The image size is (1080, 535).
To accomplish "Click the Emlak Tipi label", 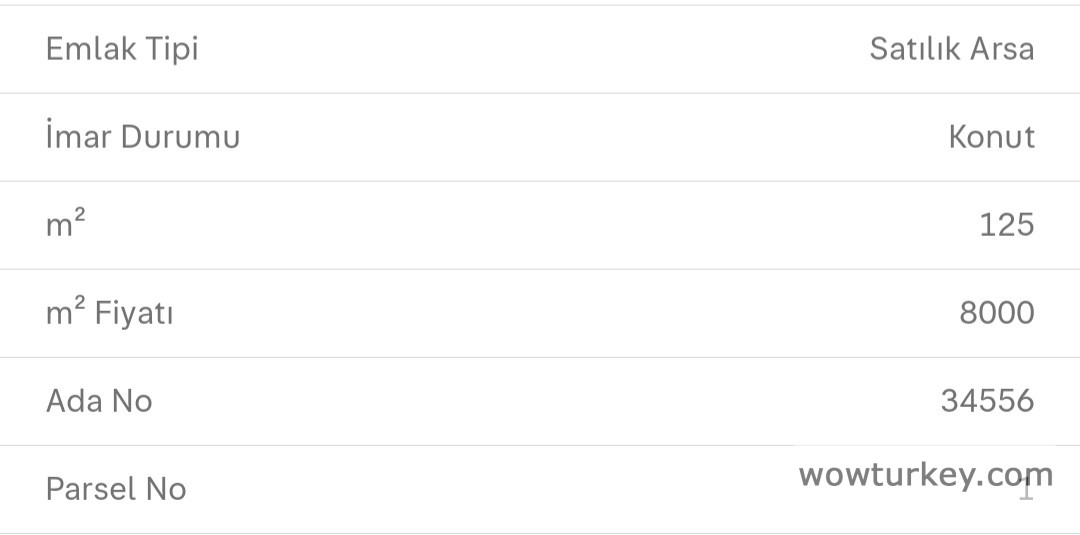I will click(122, 49).
